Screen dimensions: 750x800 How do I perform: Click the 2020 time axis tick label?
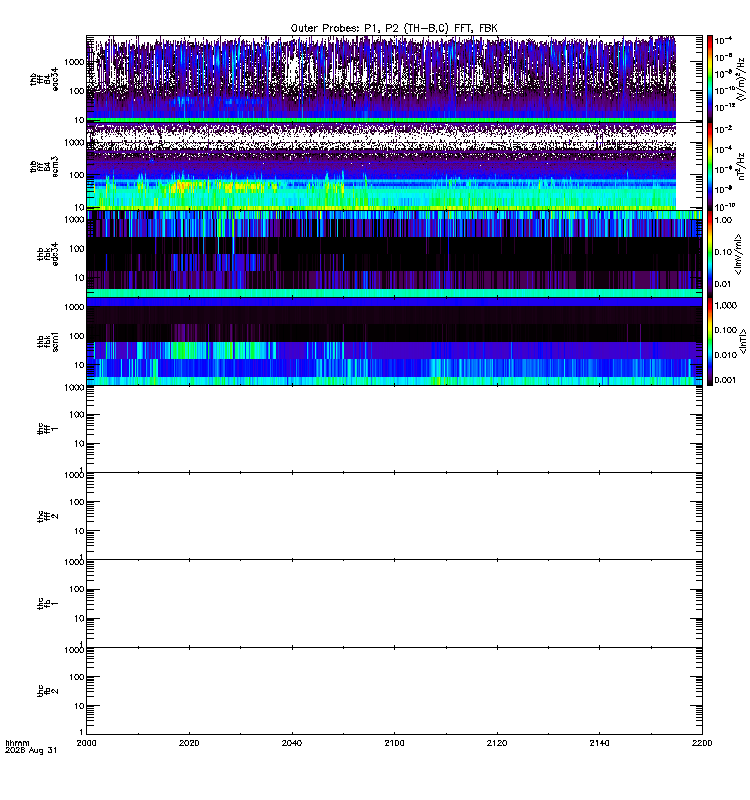pyautogui.click(x=189, y=743)
